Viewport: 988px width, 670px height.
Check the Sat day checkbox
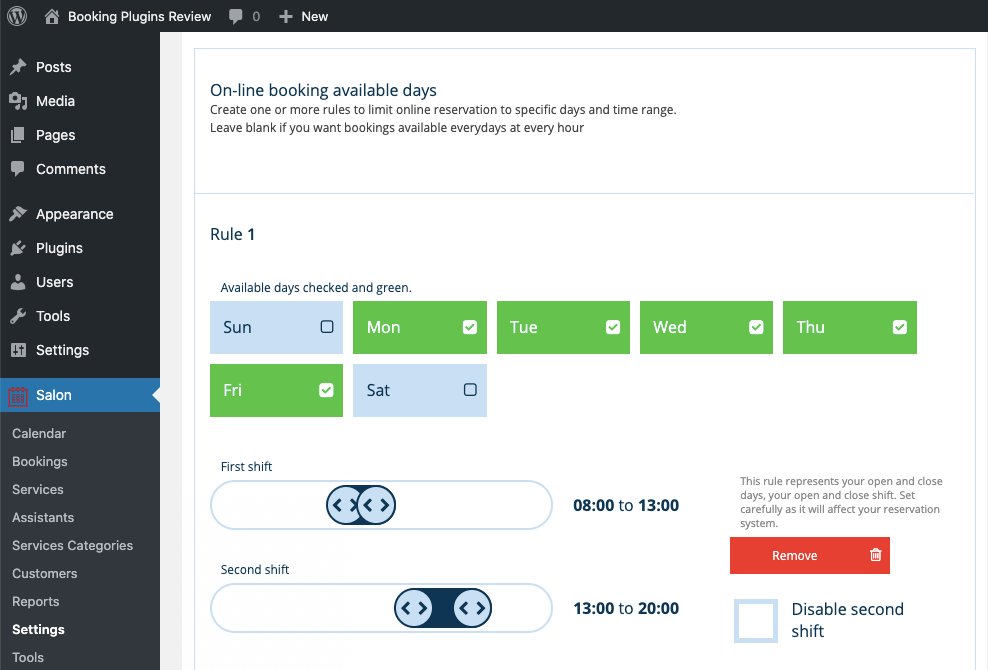coord(470,390)
